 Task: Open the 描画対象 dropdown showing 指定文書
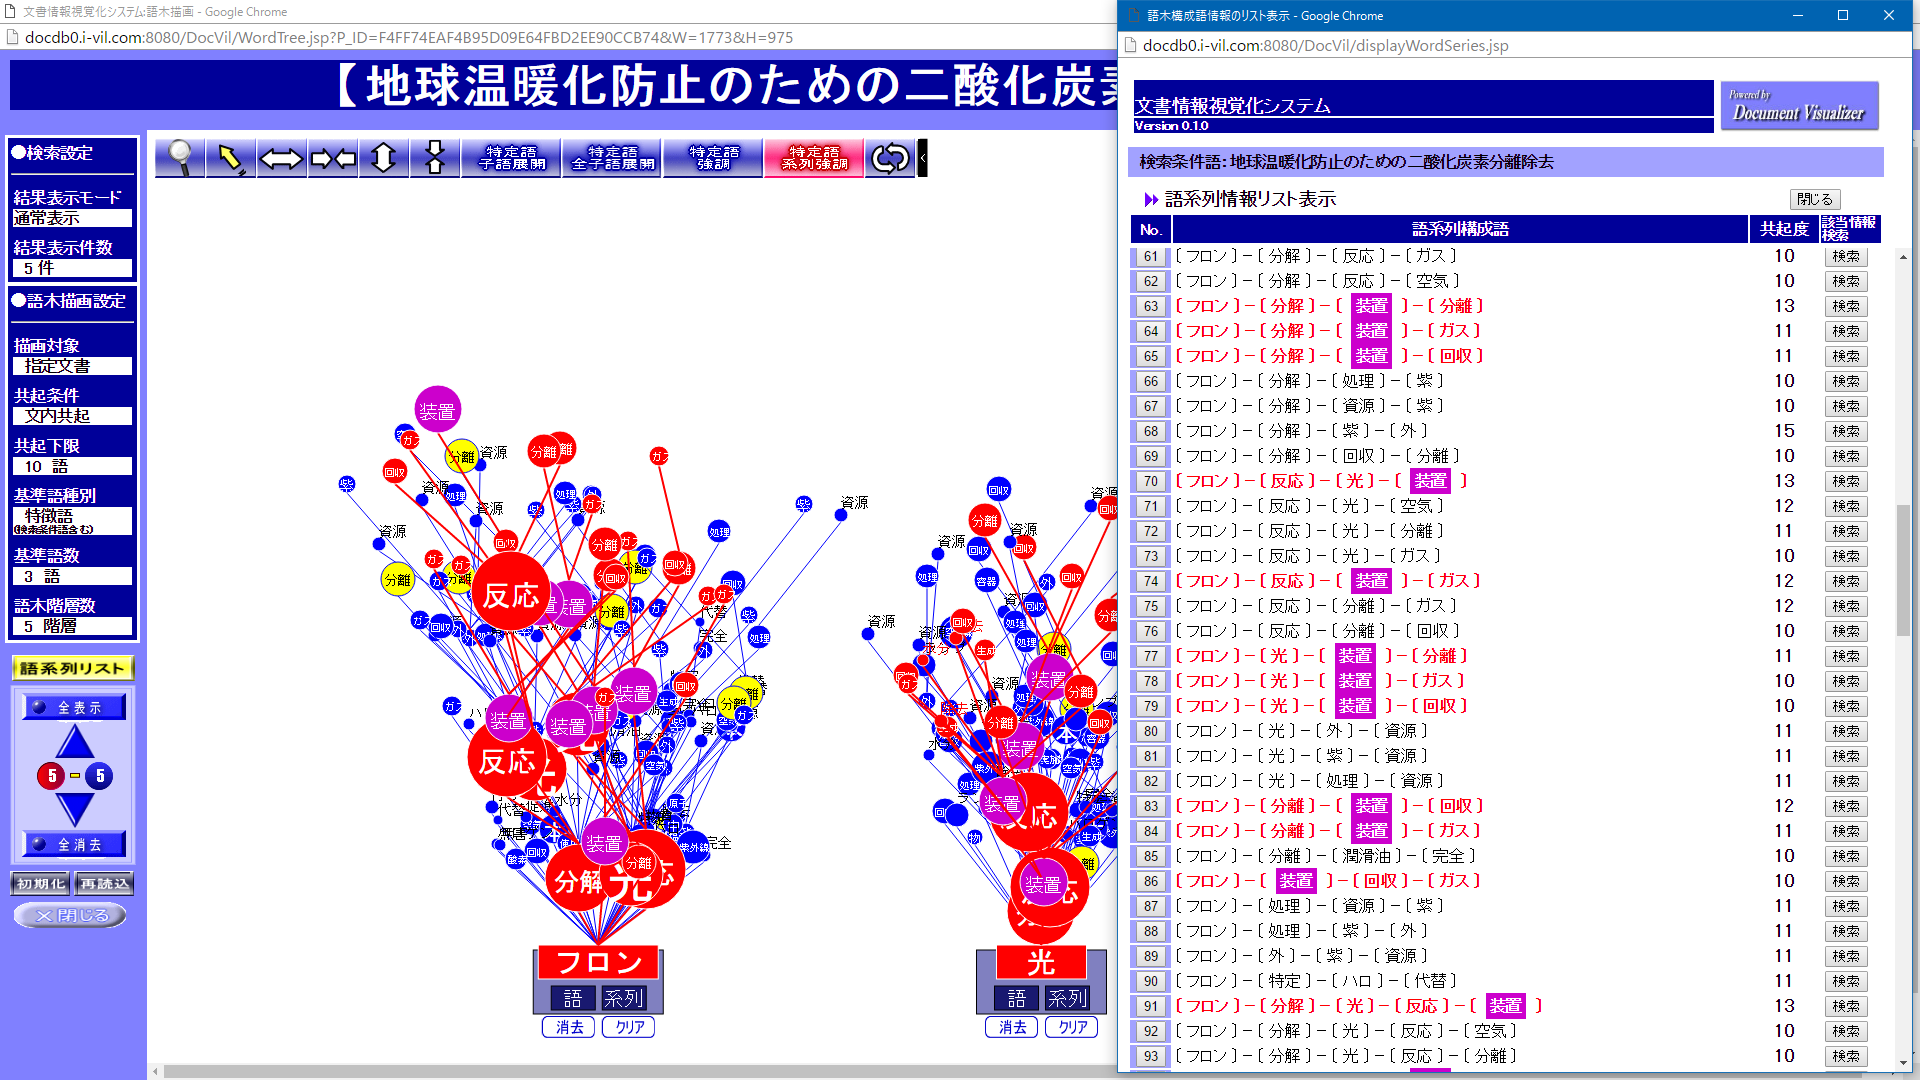click(72, 366)
